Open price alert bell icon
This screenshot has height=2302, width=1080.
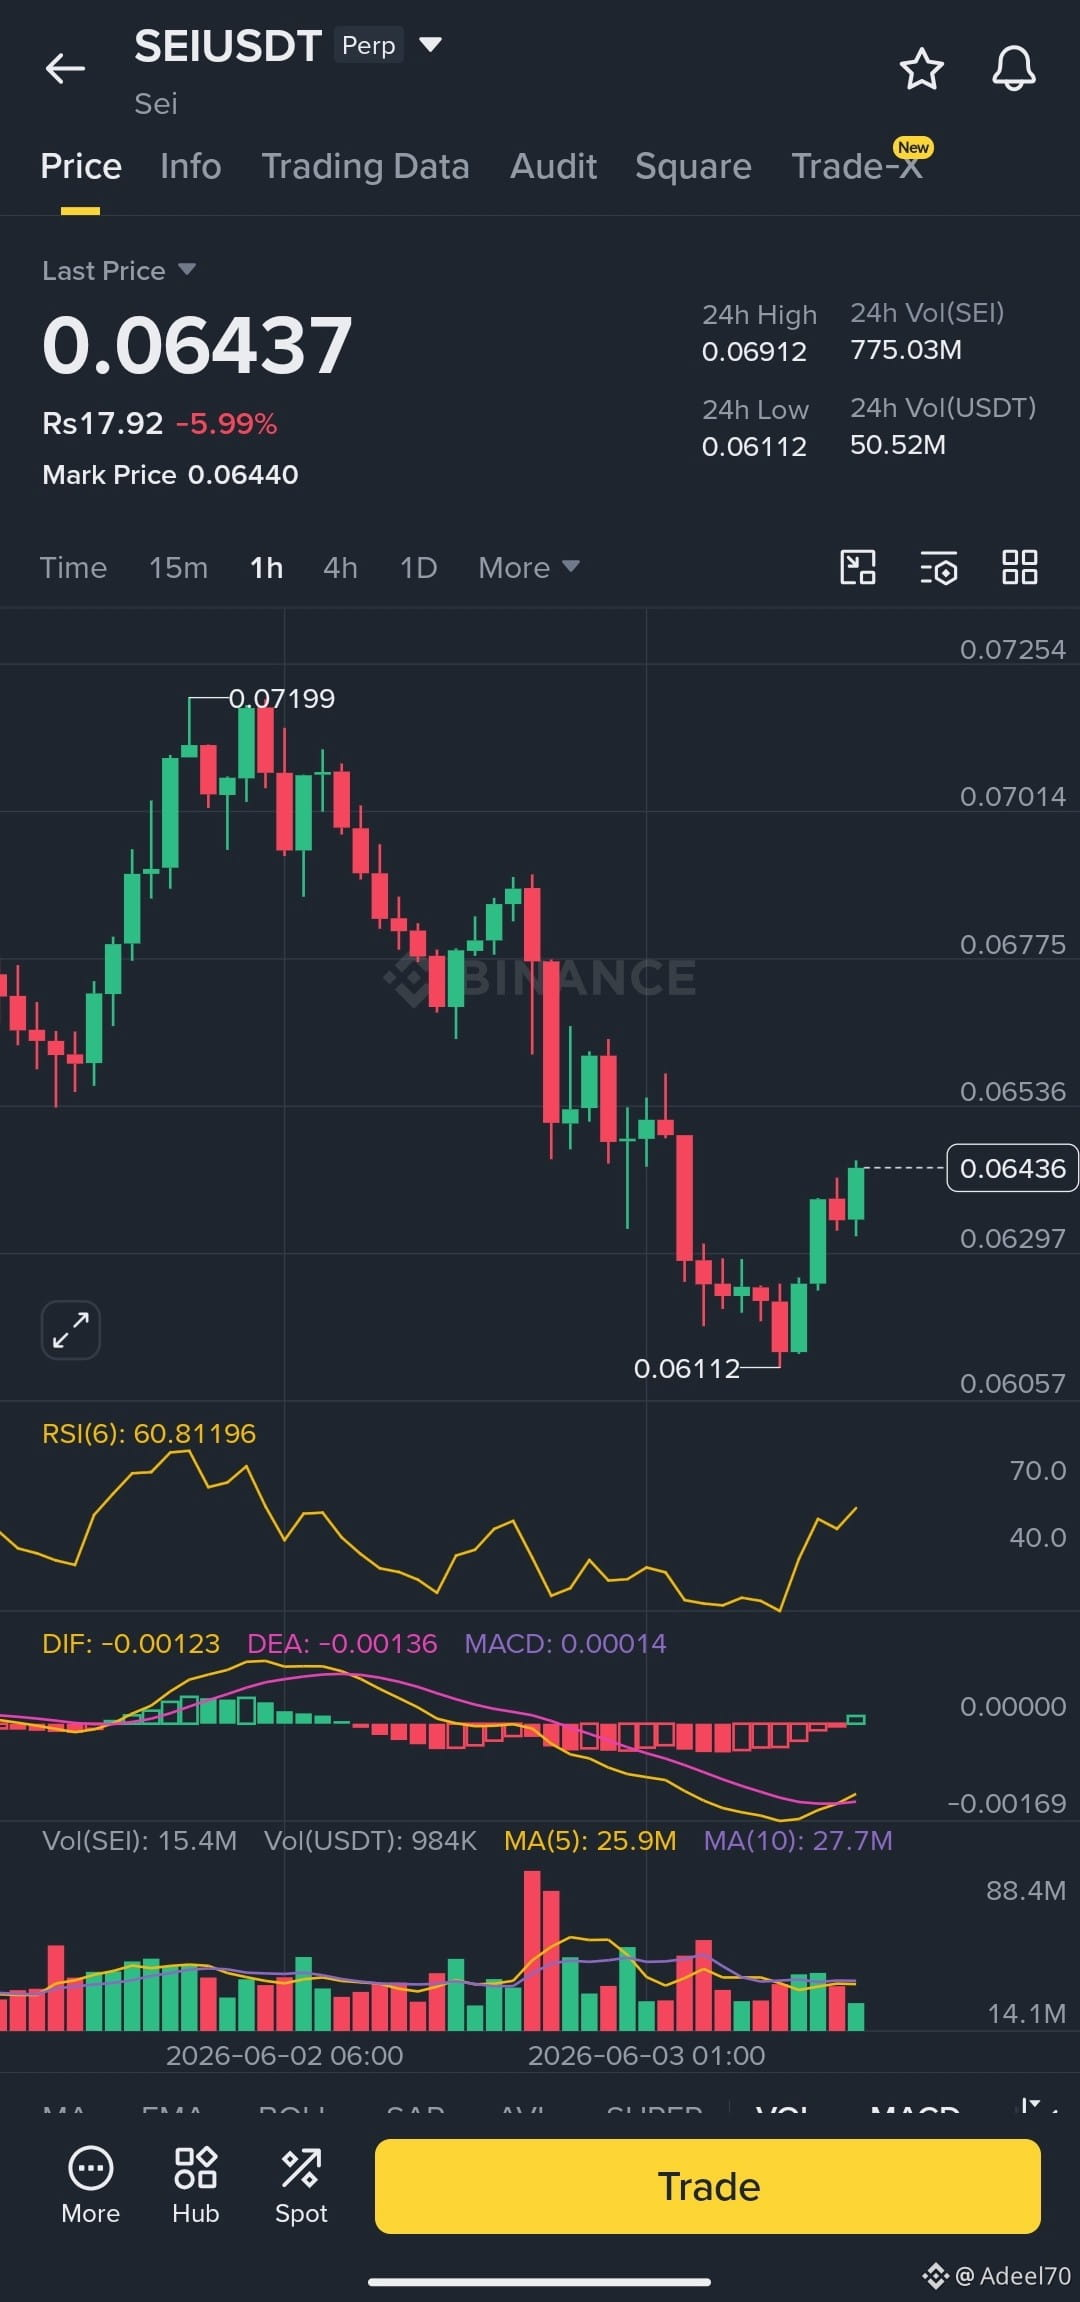pos(1013,69)
